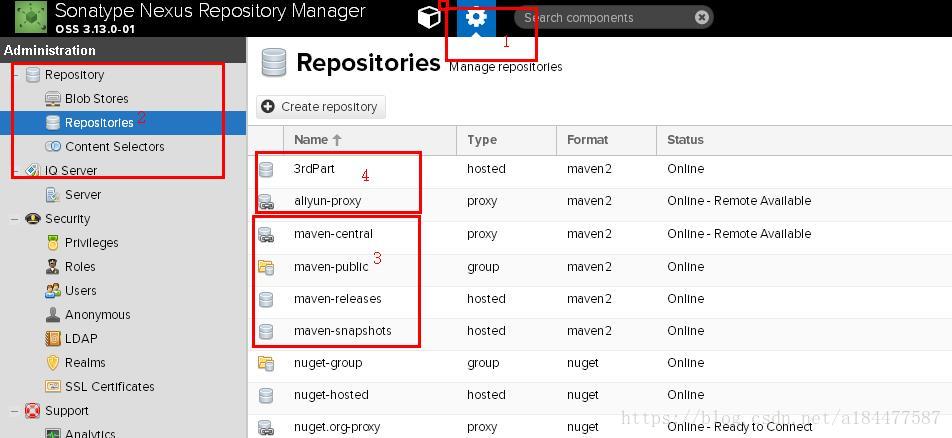The image size is (952, 438).
Task: Click the Support lifebuoy icon
Action: (x=33, y=411)
